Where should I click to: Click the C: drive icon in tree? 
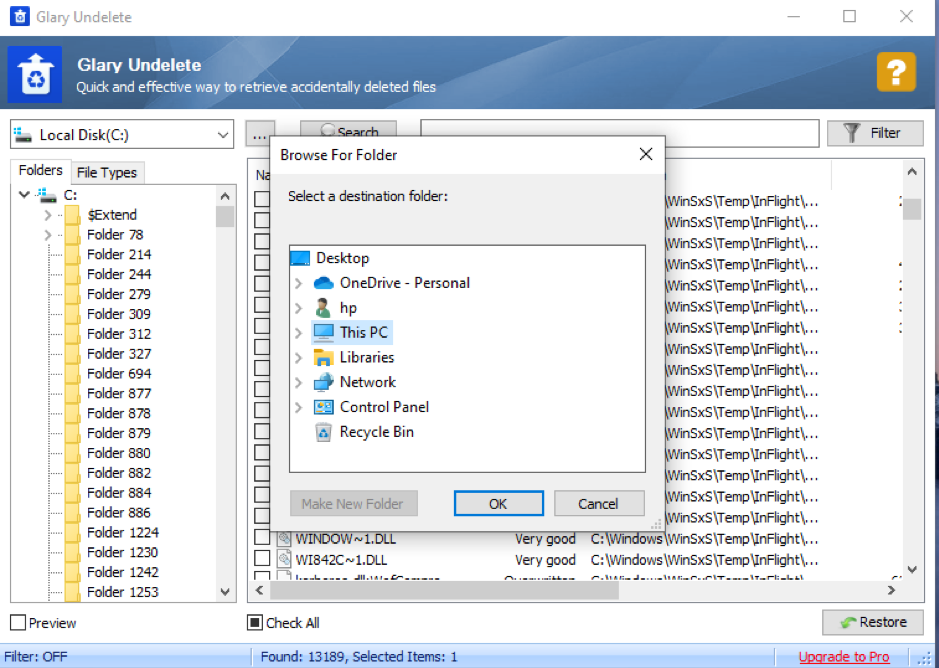click(x=46, y=195)
